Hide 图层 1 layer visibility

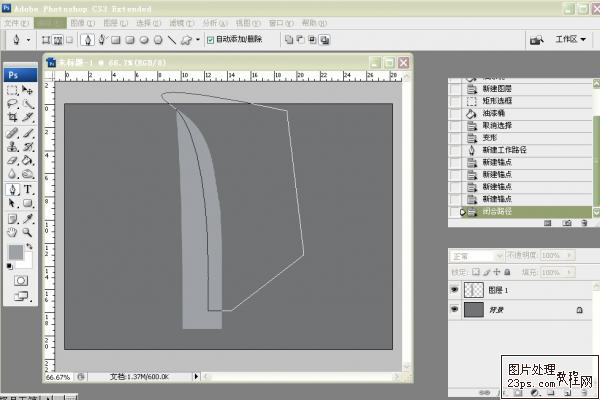pos(454,290)
